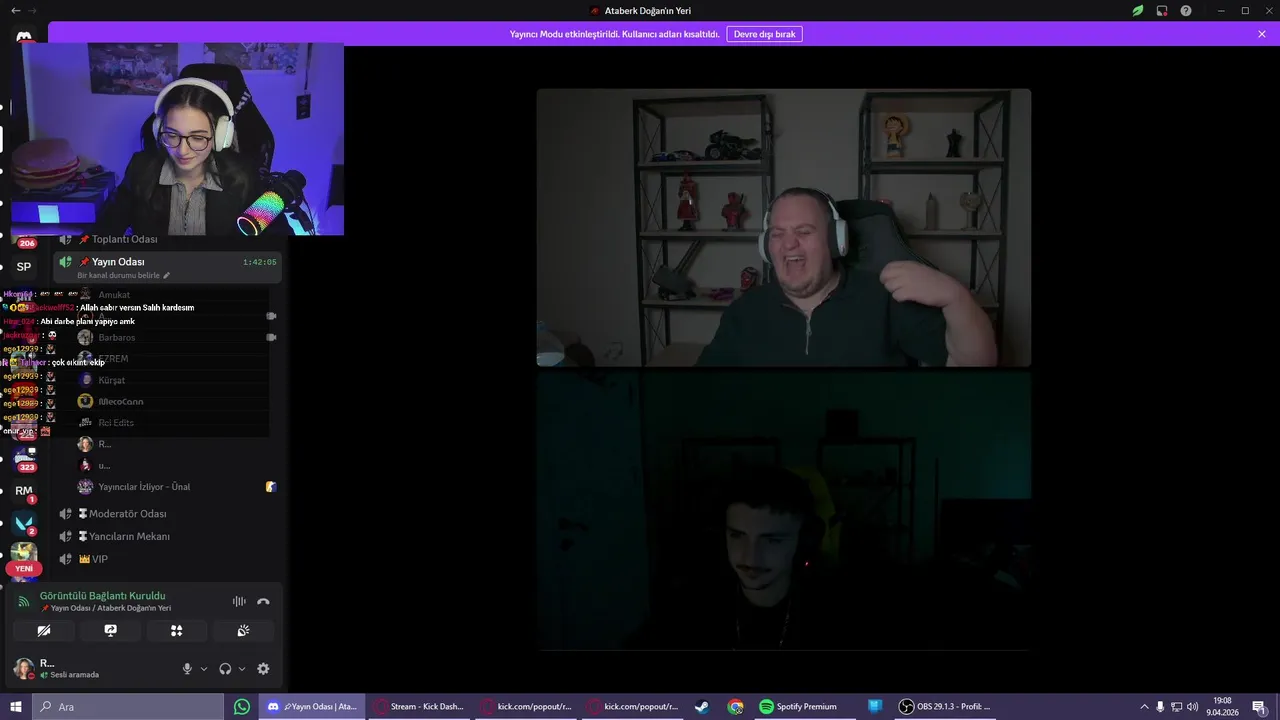This screenshot has height=720, width=1280.
Task: Dismiss the streamer mode banner
Action: [x=1262, y=34]
